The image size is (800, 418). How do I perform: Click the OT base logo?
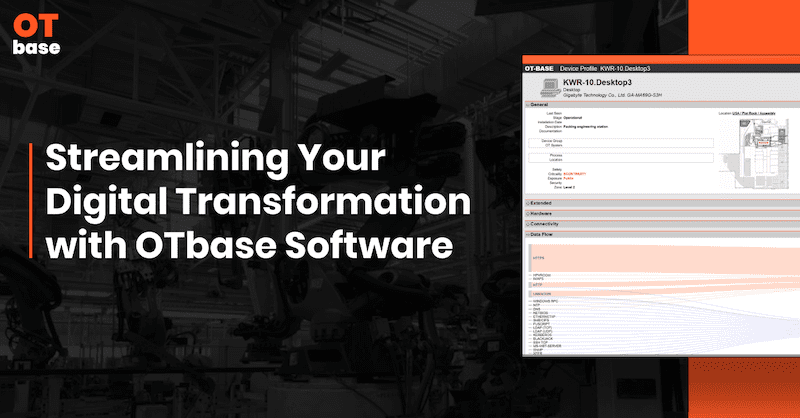pos(36,34)
